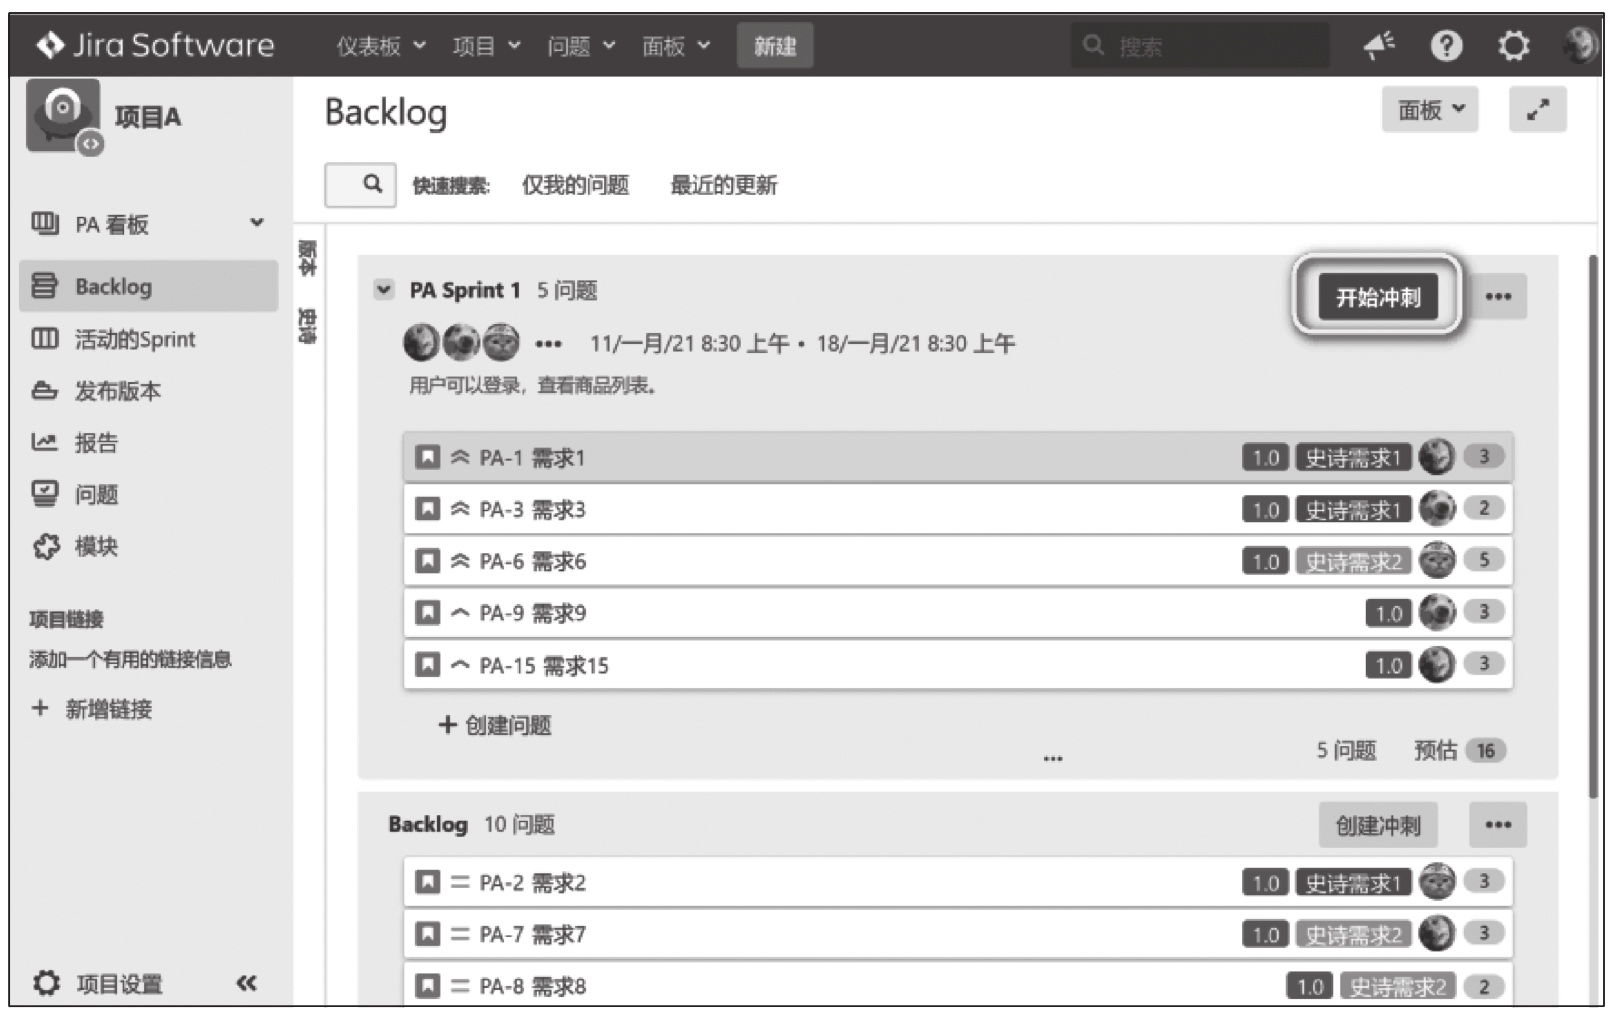Viewport: 1612px width, 1015px height.
Task: Click the 史诗需求2 label on PA-7
Action: tap(1353, 935)
